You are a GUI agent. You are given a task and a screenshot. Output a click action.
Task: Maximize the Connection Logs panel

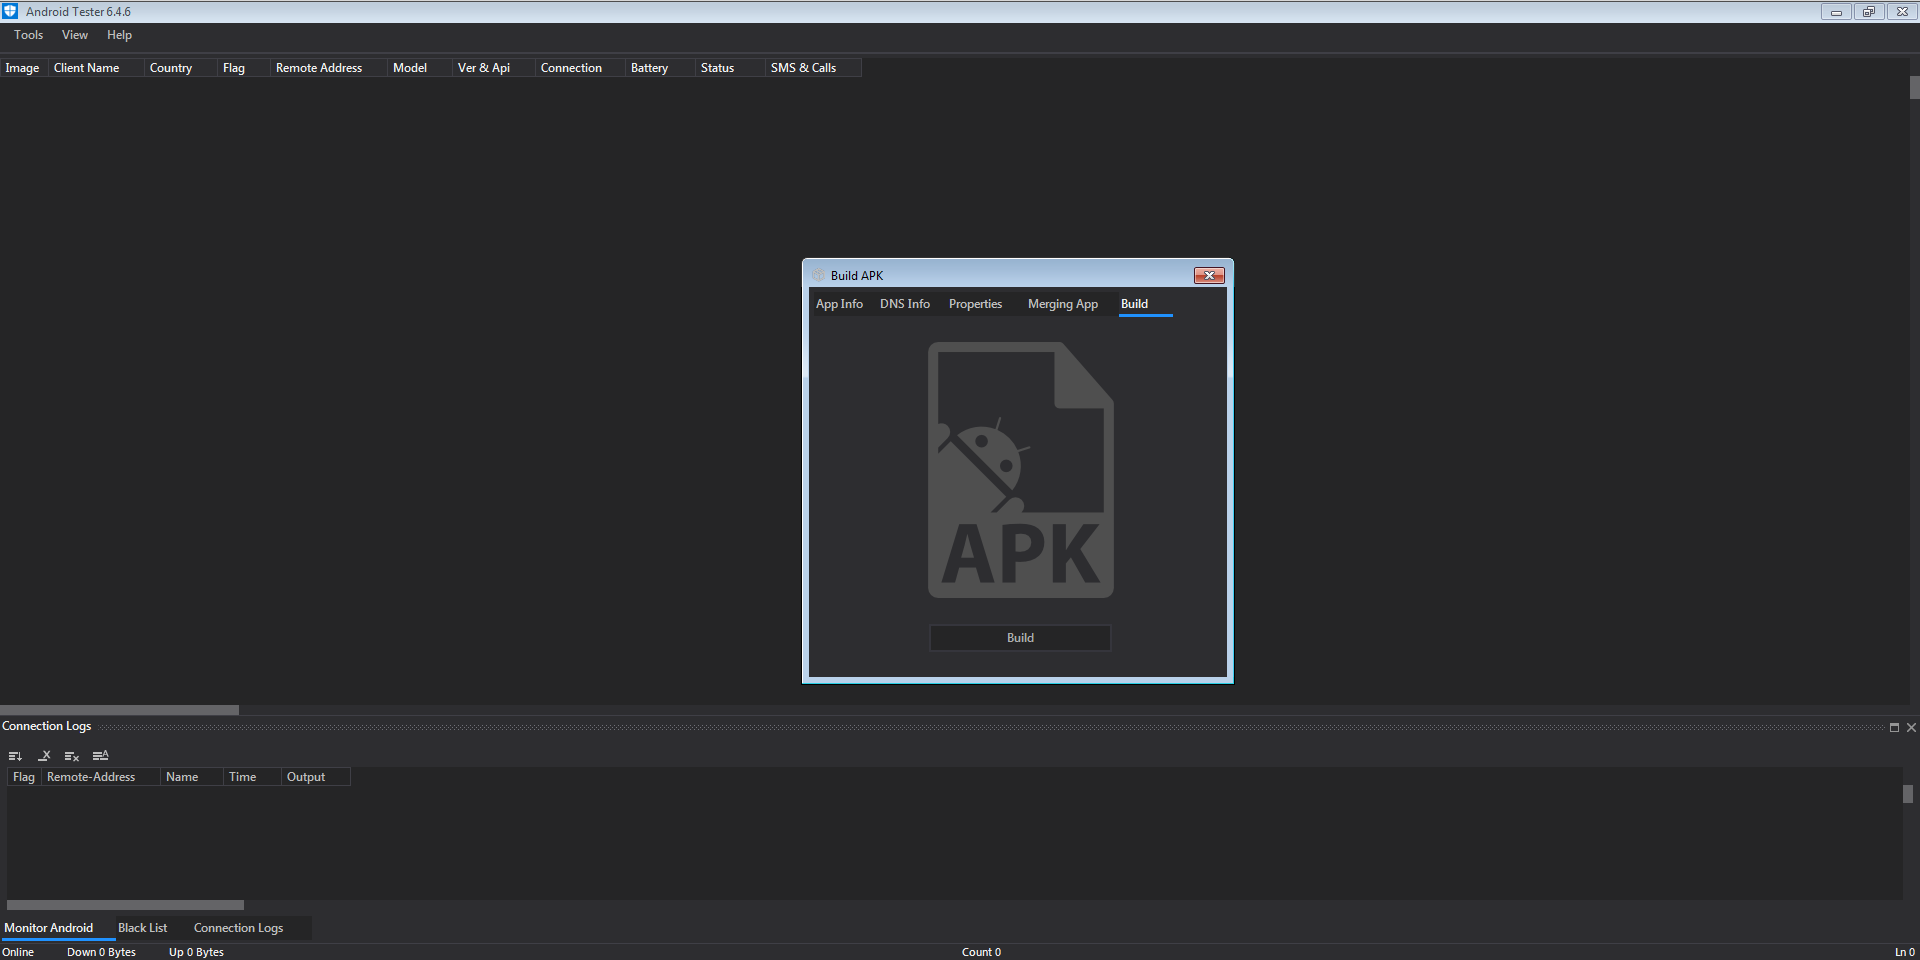point(1894,727)
